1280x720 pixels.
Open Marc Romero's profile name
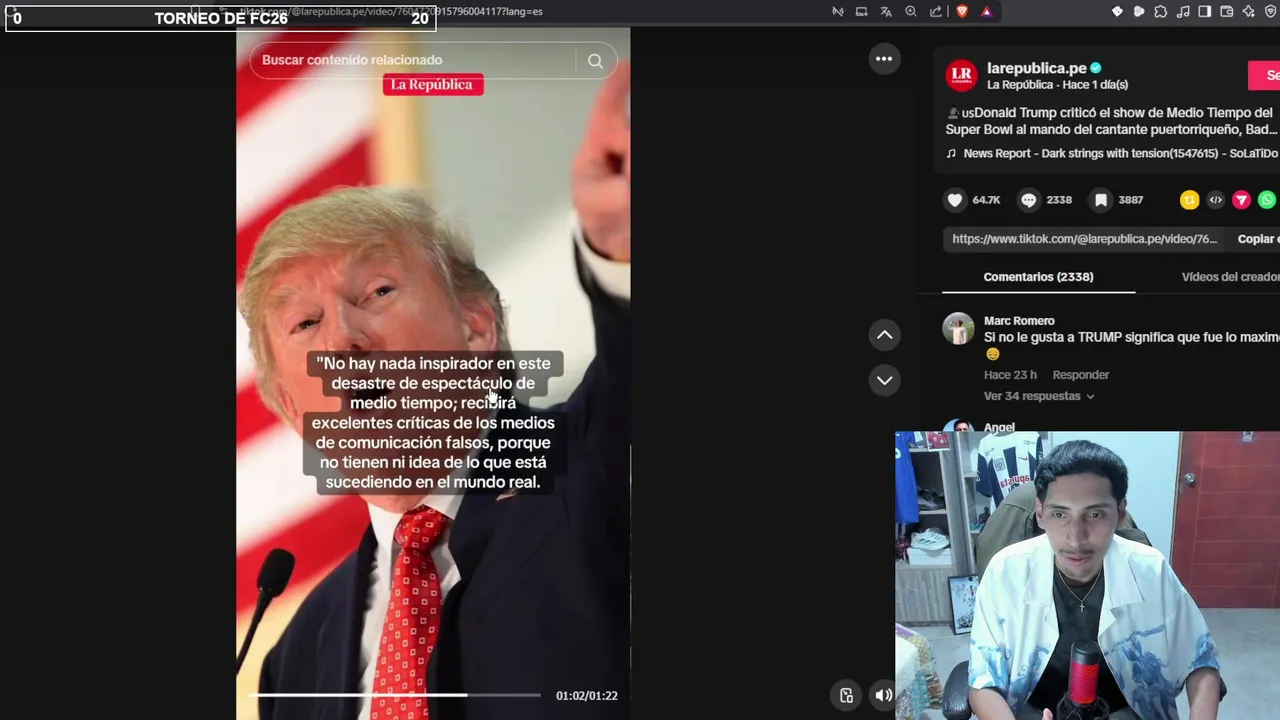point(1019,321)
